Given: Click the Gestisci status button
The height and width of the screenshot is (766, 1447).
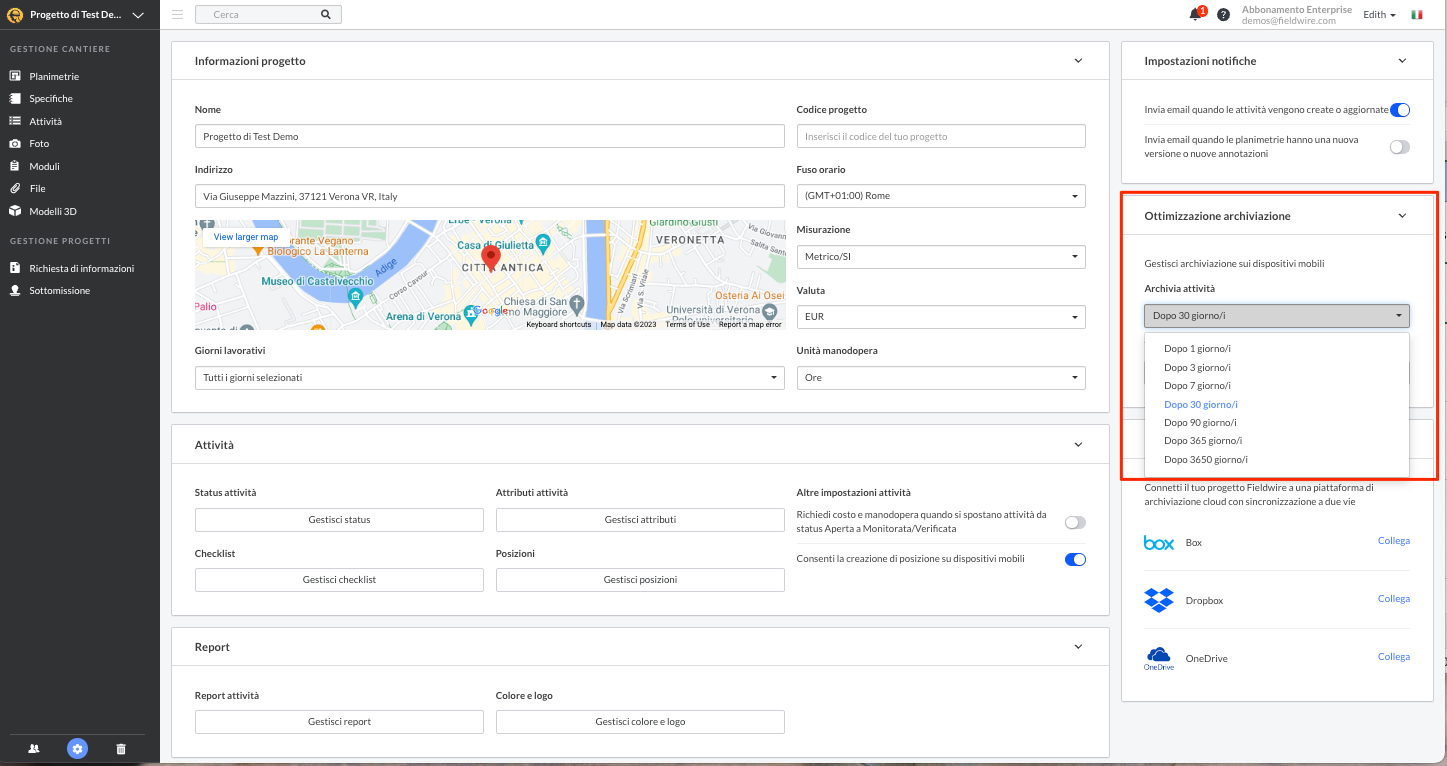Looking at the screenshot, I should click(x=339, y=520).
